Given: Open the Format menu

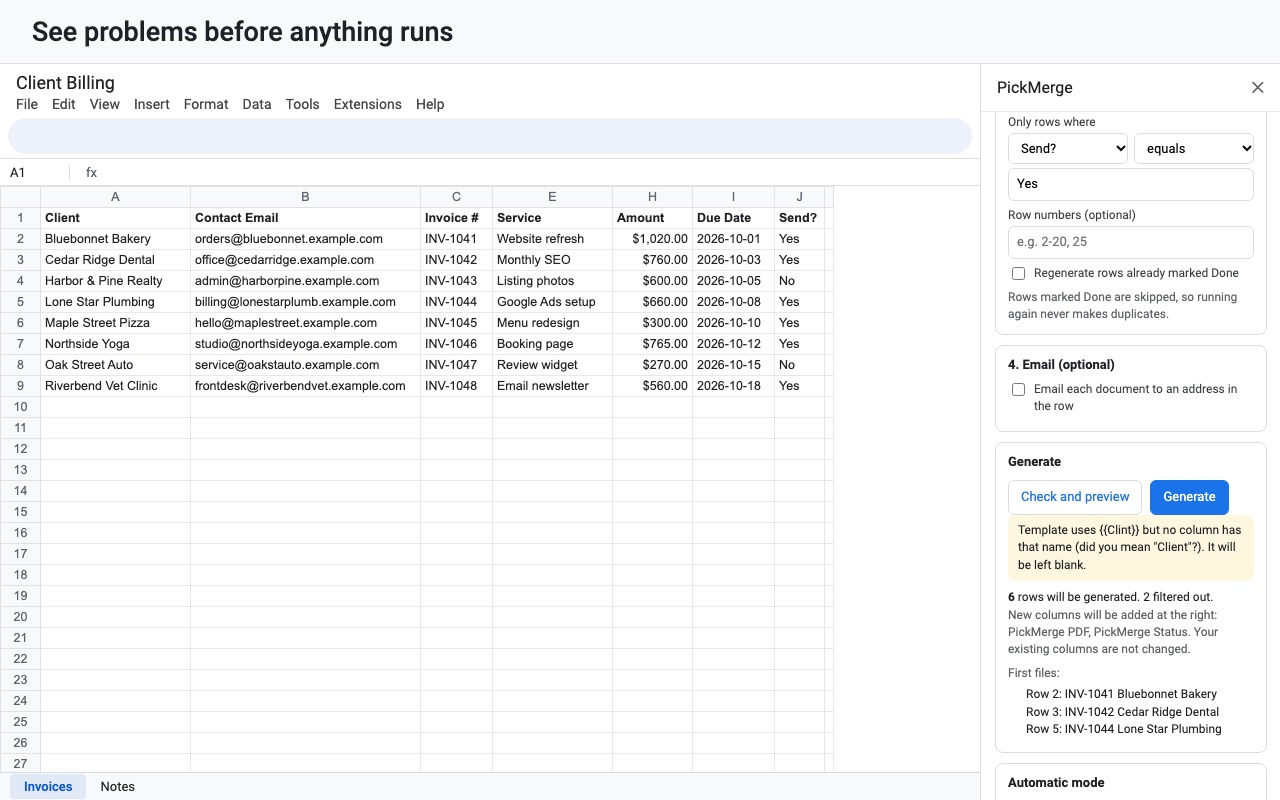Looking at the screenshot, I should 206,104.
